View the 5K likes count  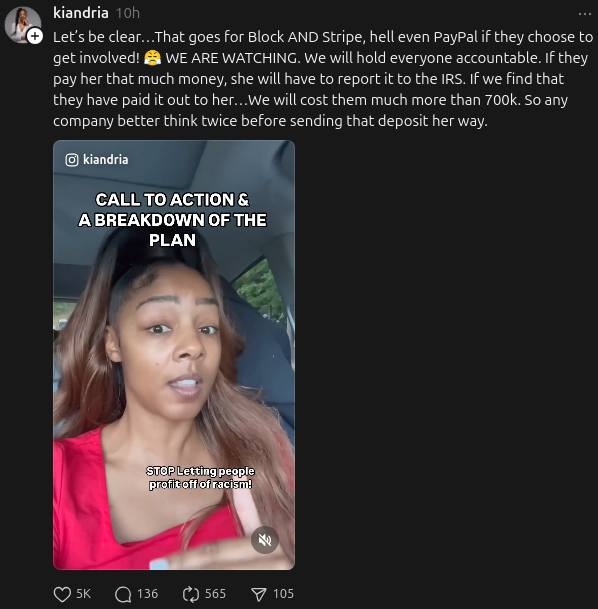(x=83, y=594)
